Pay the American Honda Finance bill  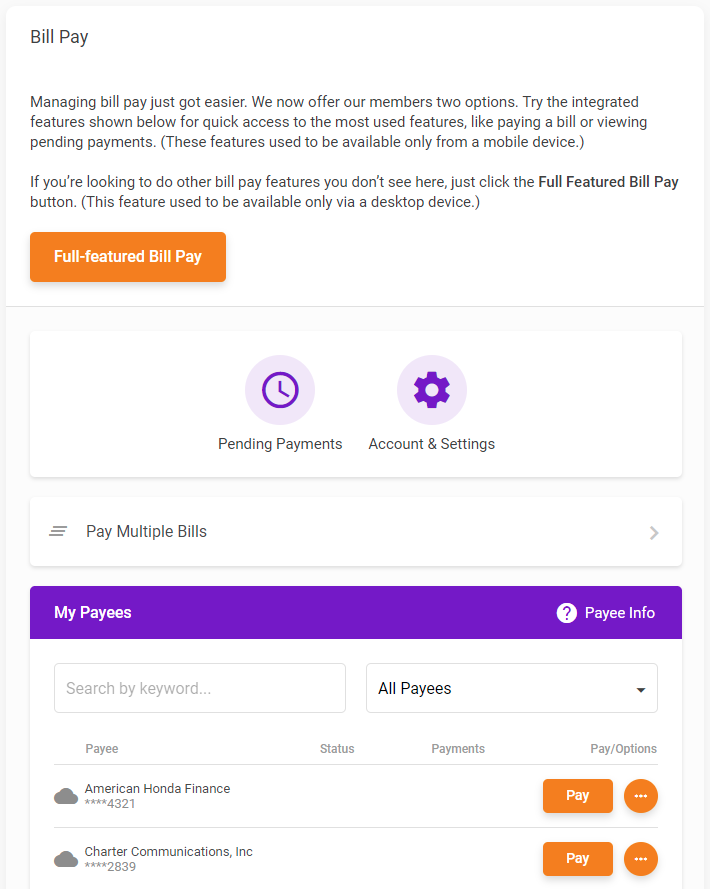point(577,795)
